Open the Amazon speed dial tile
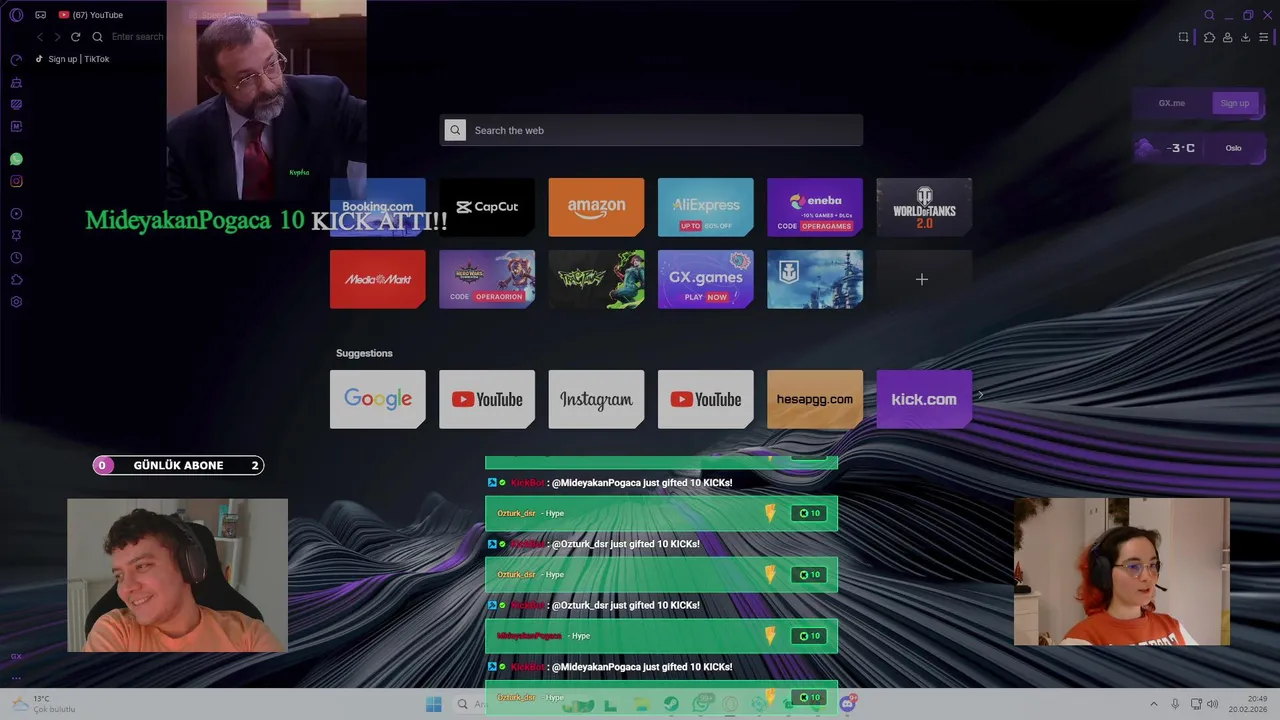Screen dimensions: 1280x720 596,207
